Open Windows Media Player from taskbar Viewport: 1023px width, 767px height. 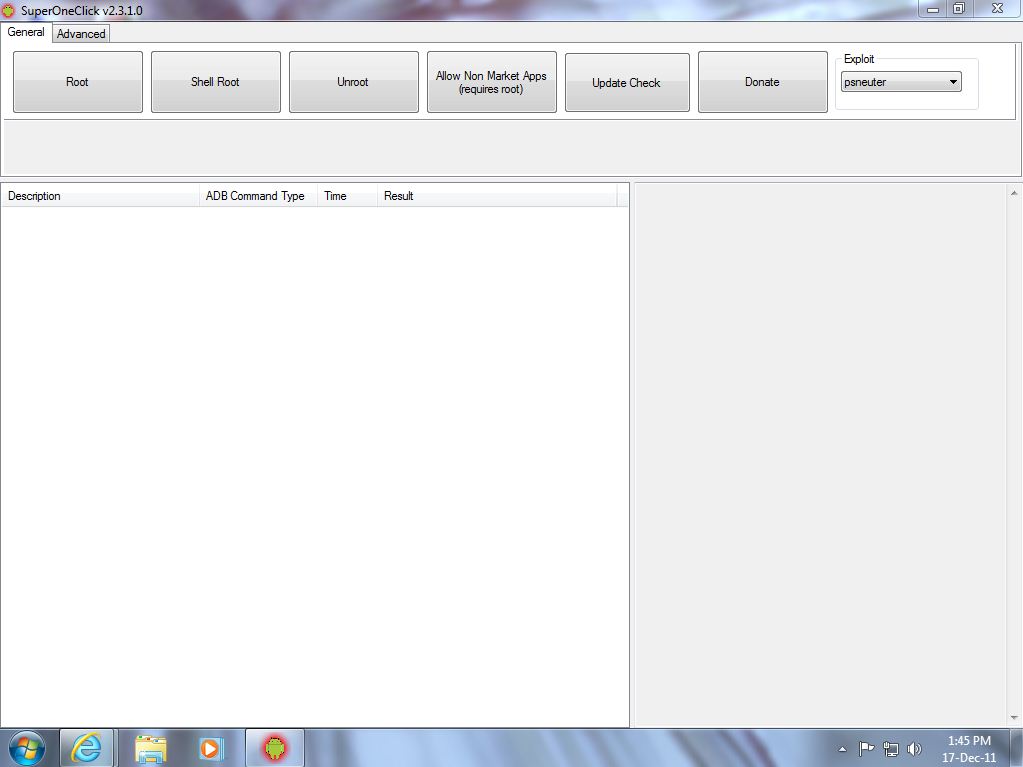(x=211, y=748)
